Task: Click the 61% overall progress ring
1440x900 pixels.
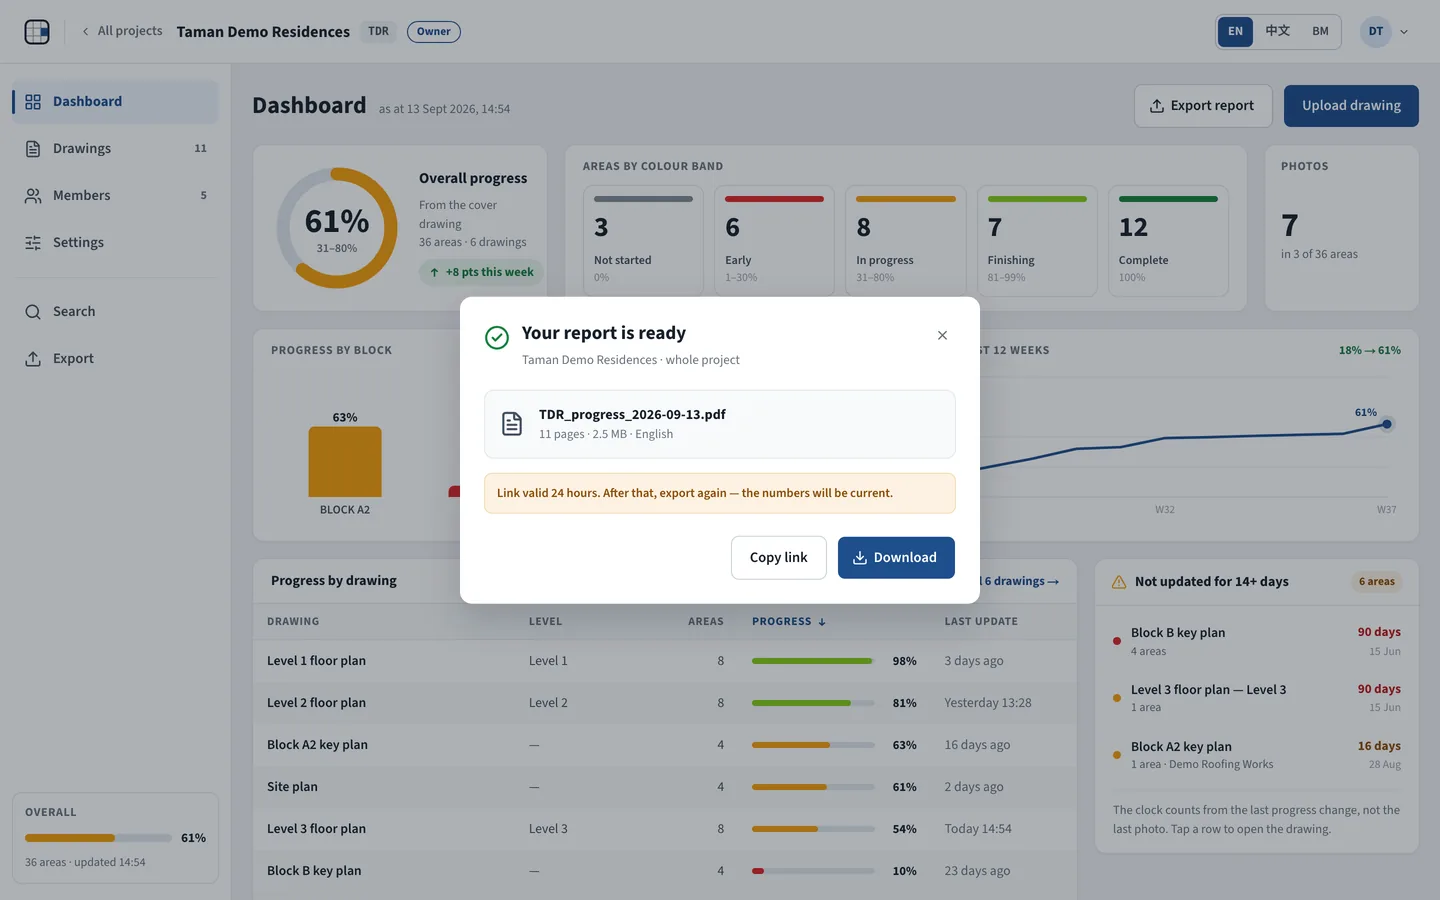Action: click(337, 228)
